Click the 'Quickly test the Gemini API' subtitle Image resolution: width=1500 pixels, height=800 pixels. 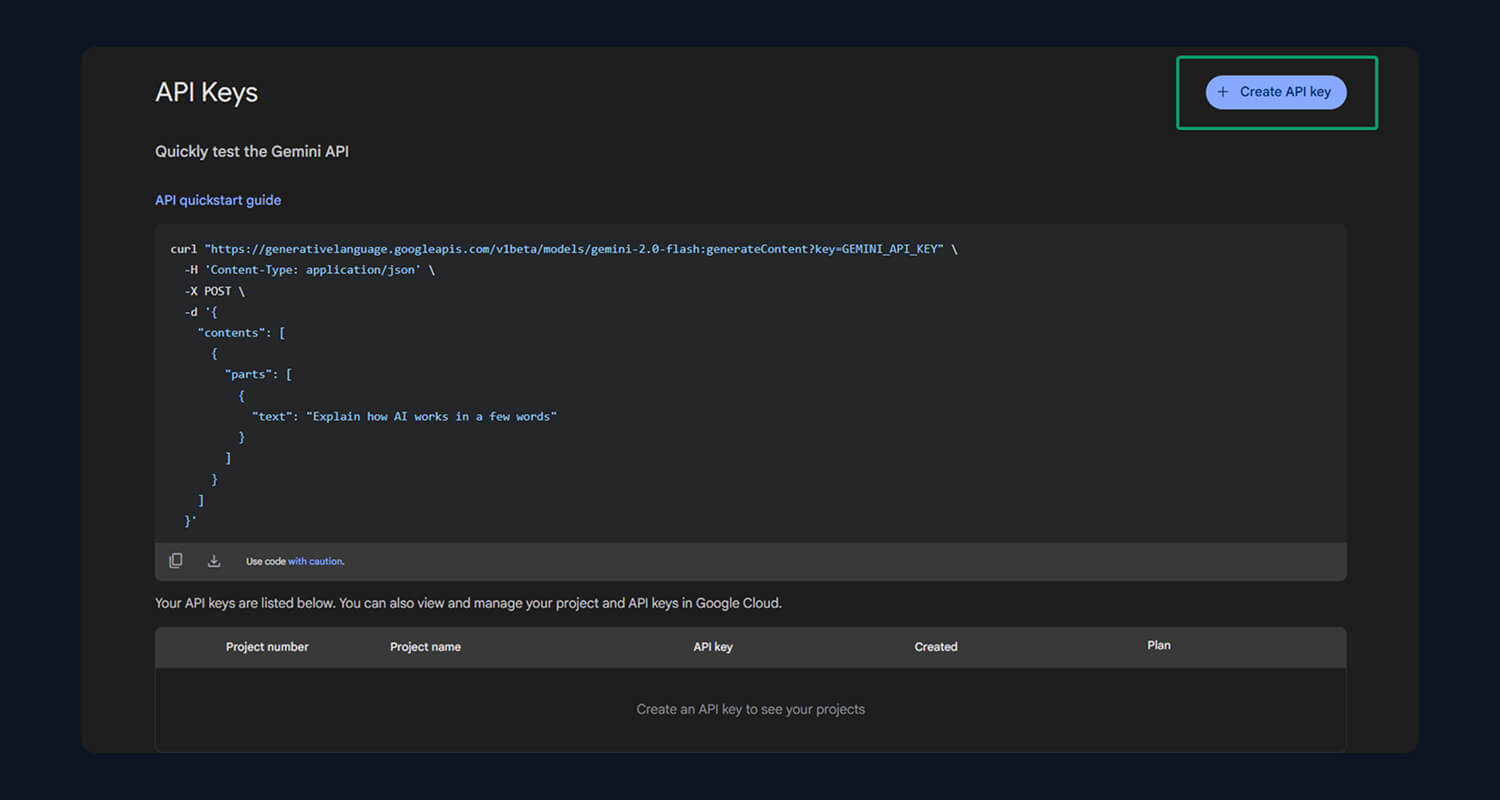tap(252, 152)
